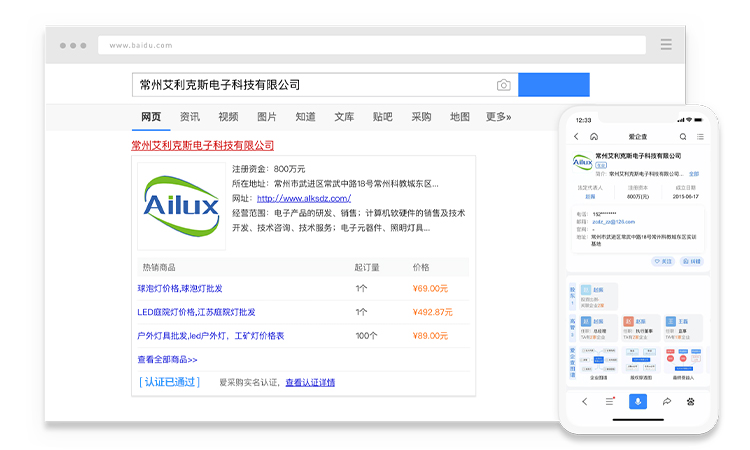Tap the email address link on phone
The image size is (750, 450).
coord(614,222)
